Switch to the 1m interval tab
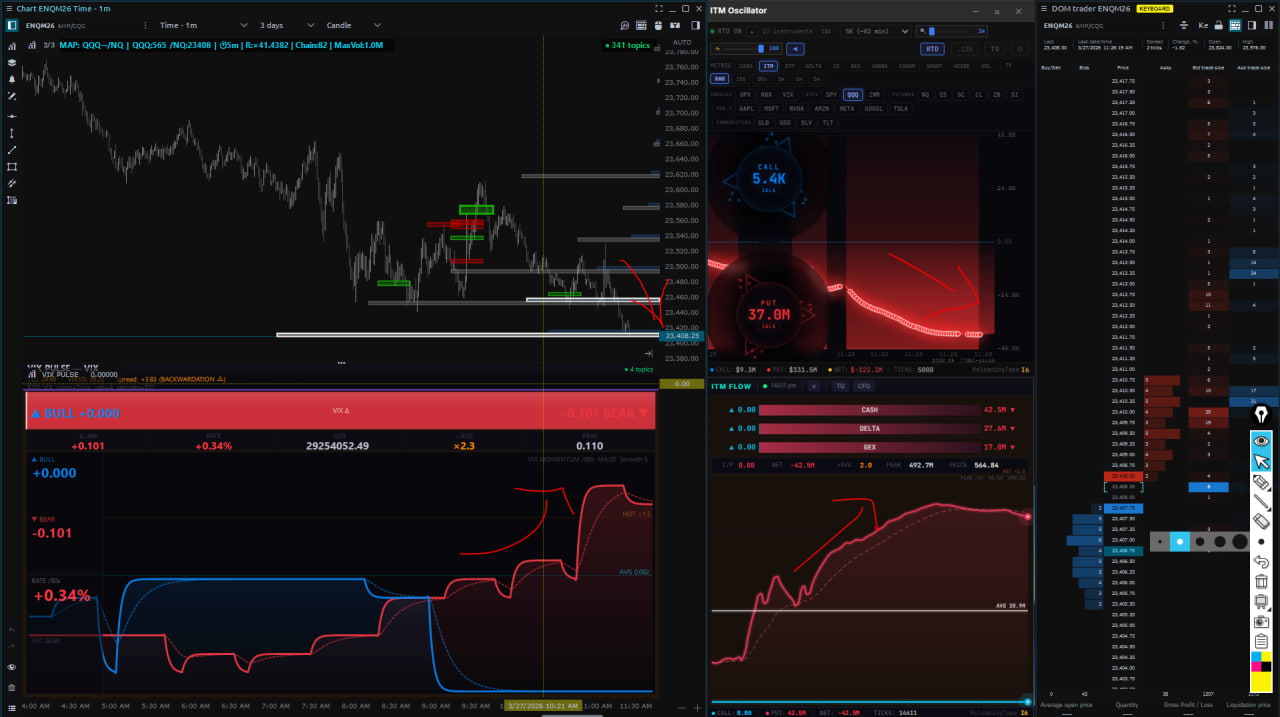Screen dimensions: 1280x717 [x=780, y=78]
